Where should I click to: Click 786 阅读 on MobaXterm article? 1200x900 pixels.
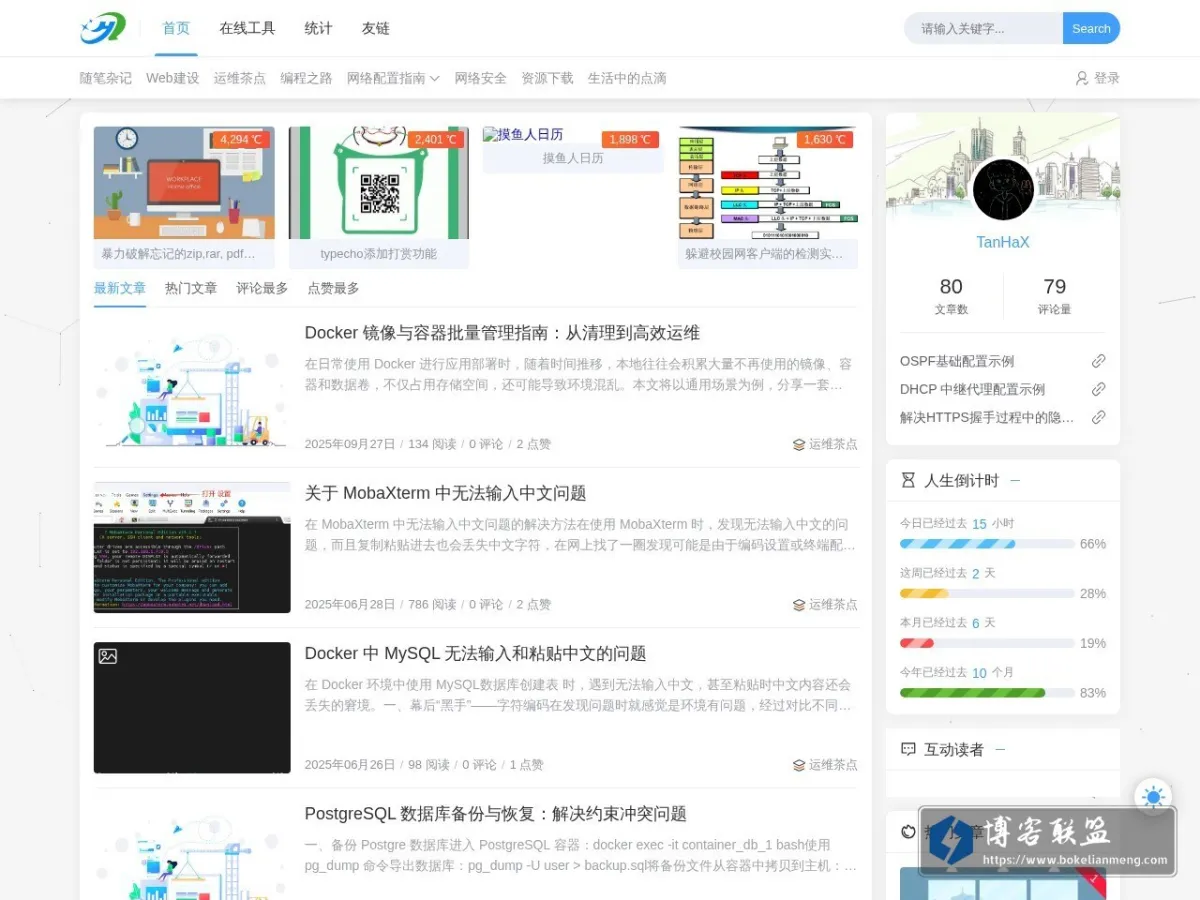point(432,605)
